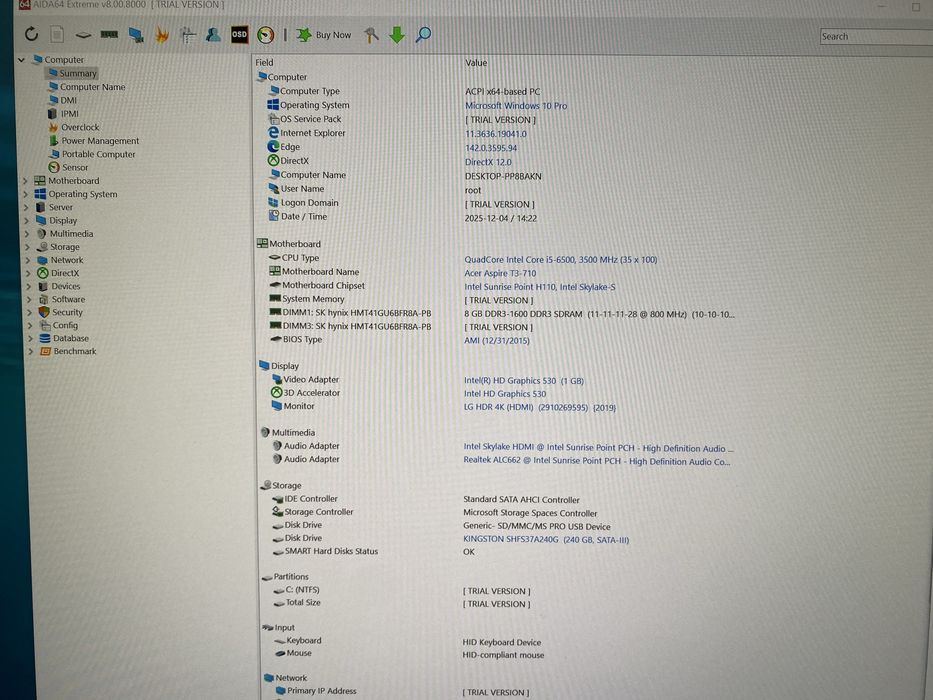This screenshot has width=933, height=700.
Task: Open the preferences hammer icon
Action: click(x=371, y=35)
